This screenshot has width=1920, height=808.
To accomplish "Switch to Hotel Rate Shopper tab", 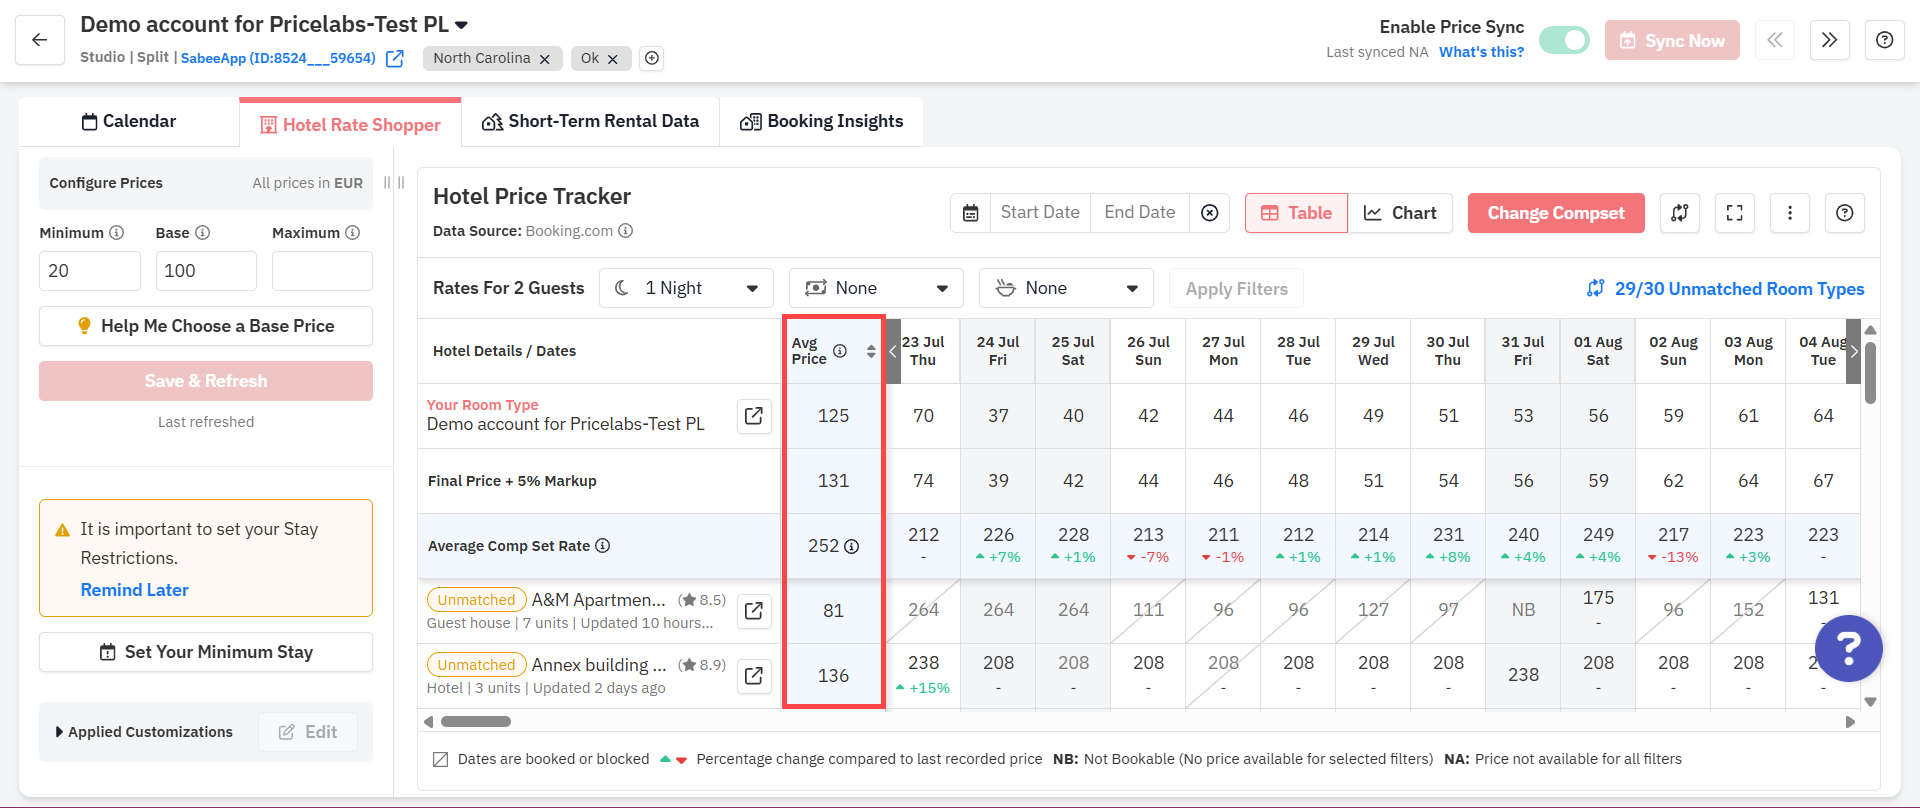I will pos(350,124).
